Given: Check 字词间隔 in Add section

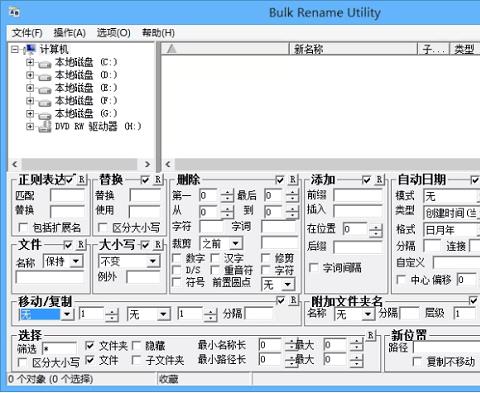Looking at the screenshot, I should (314, 268).
